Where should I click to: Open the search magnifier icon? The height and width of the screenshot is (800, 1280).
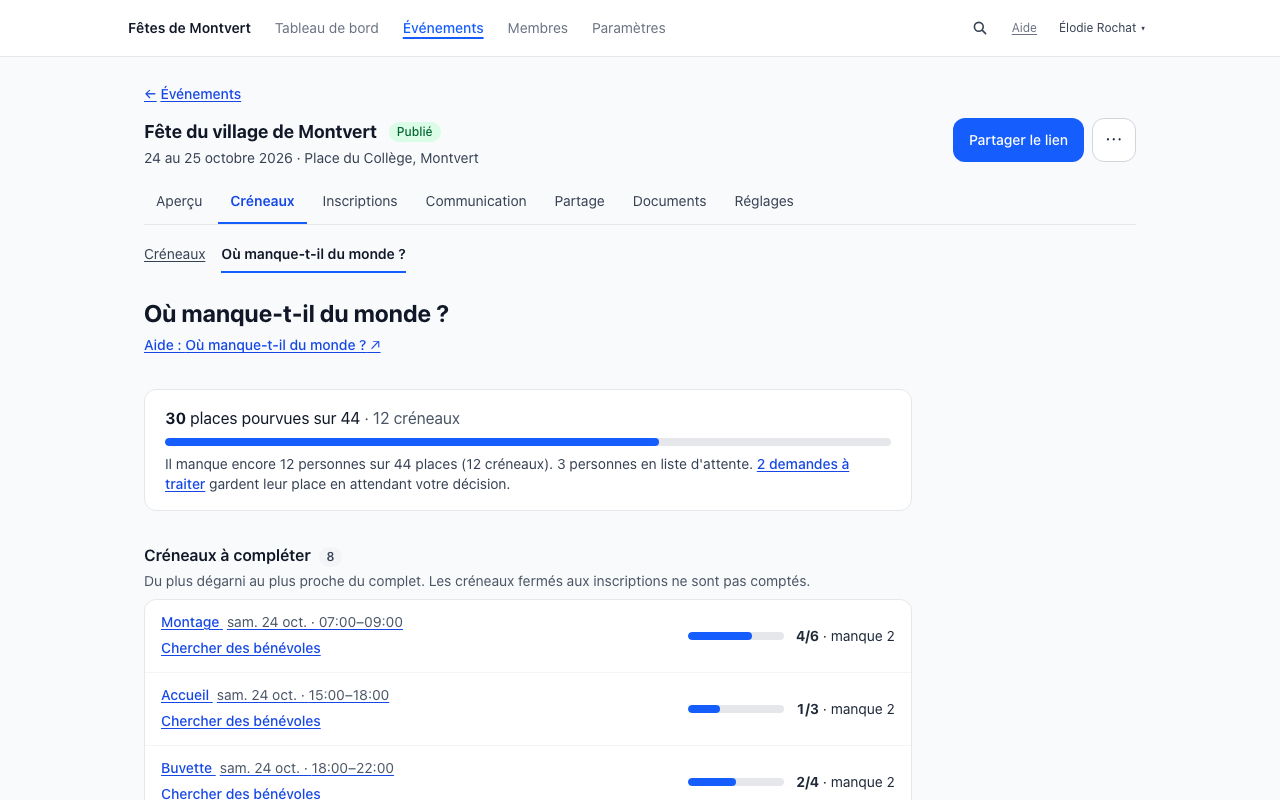(980, 28)
